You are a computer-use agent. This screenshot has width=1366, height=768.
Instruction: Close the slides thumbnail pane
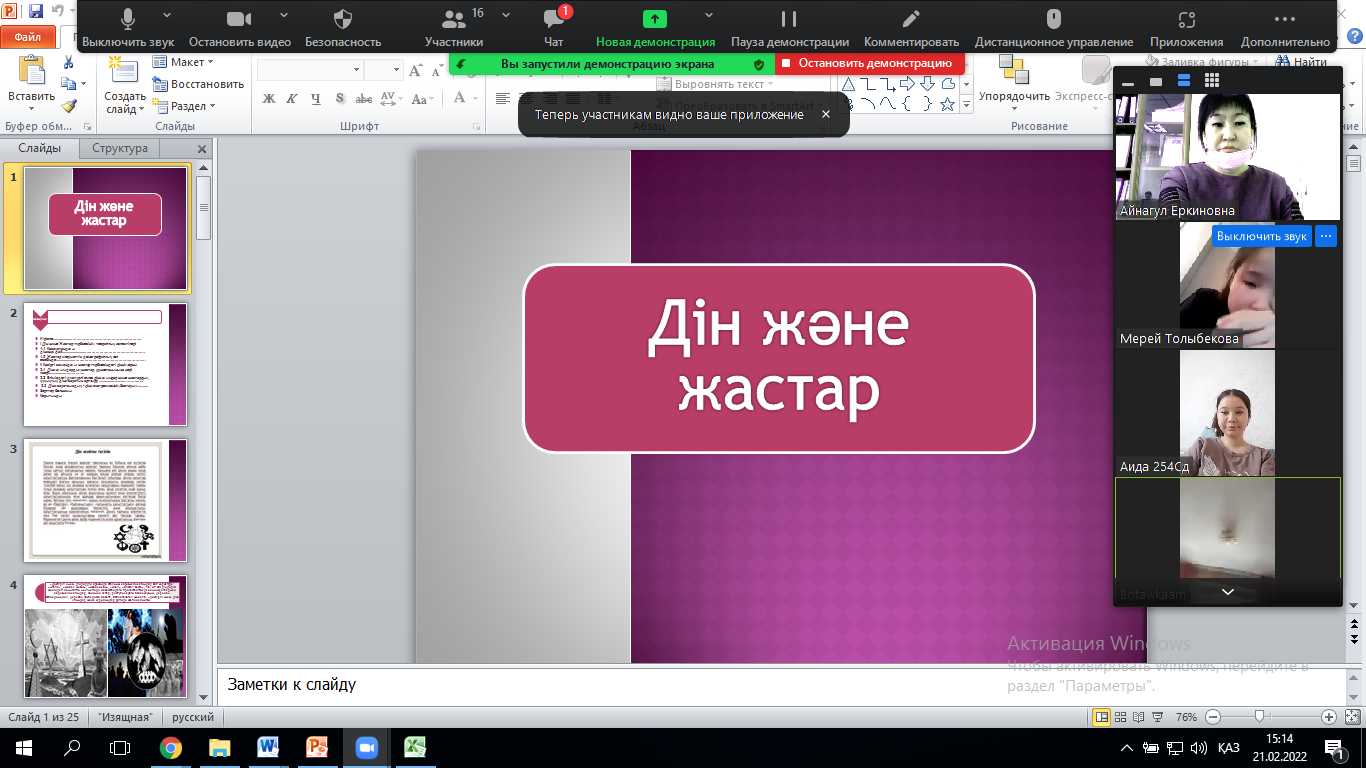(202, 148)
